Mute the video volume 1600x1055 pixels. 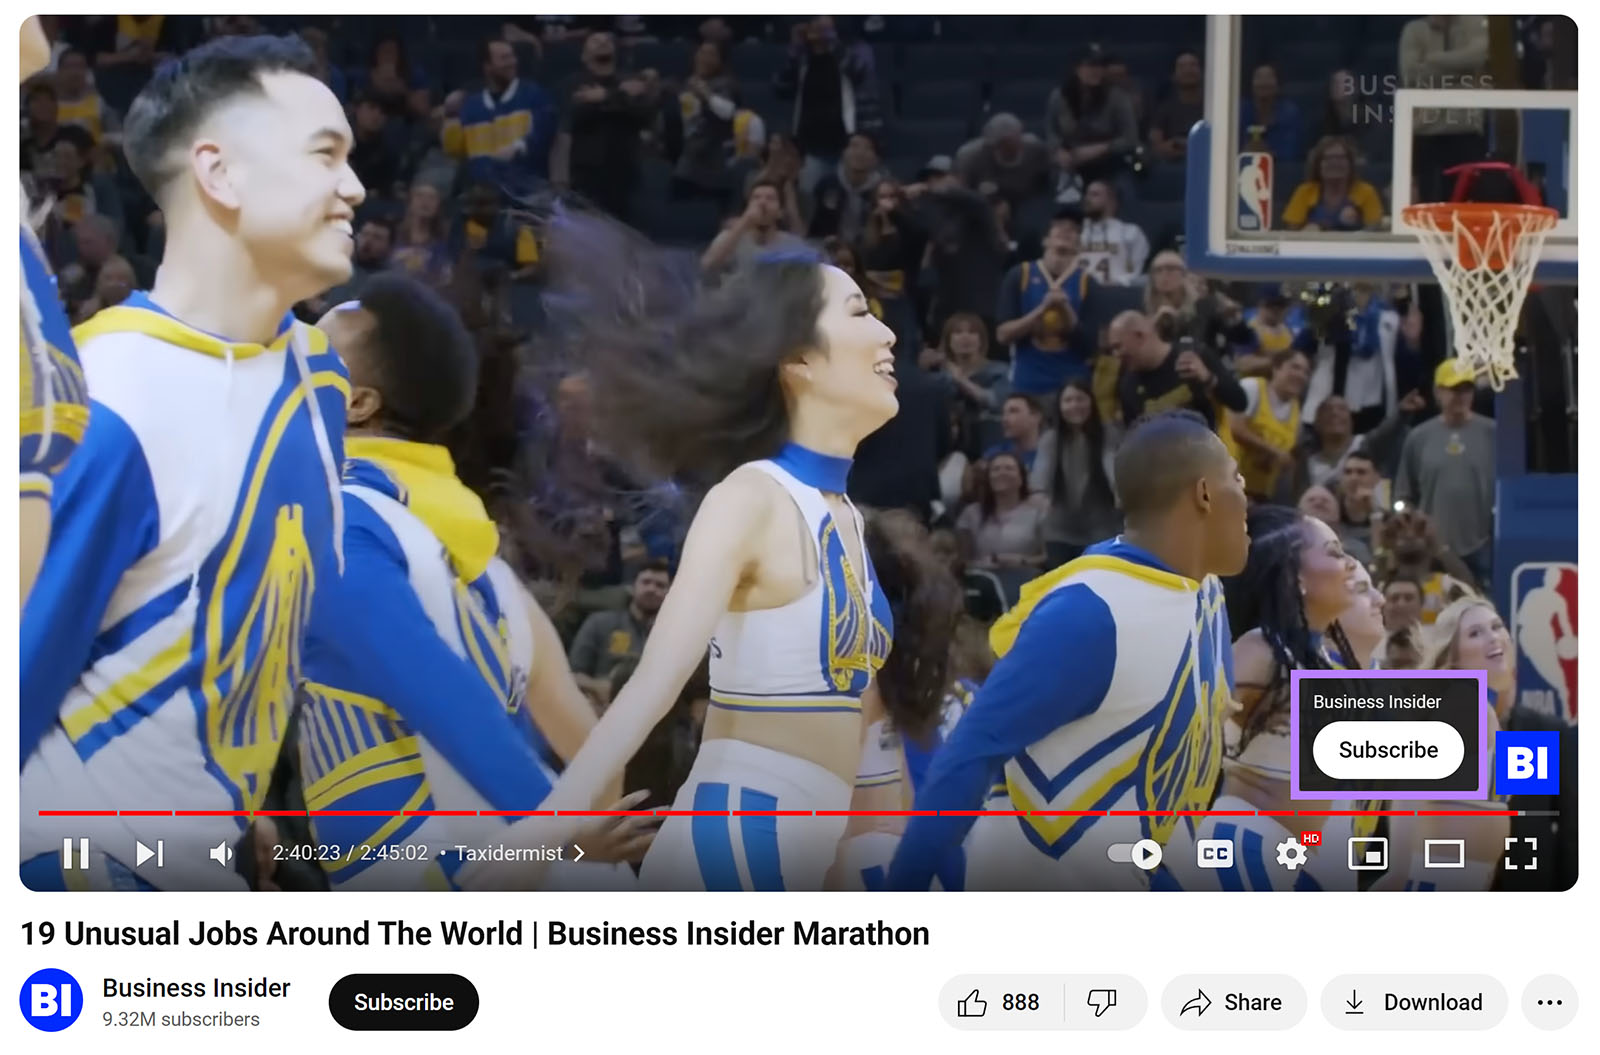click(x=220, y=853)
